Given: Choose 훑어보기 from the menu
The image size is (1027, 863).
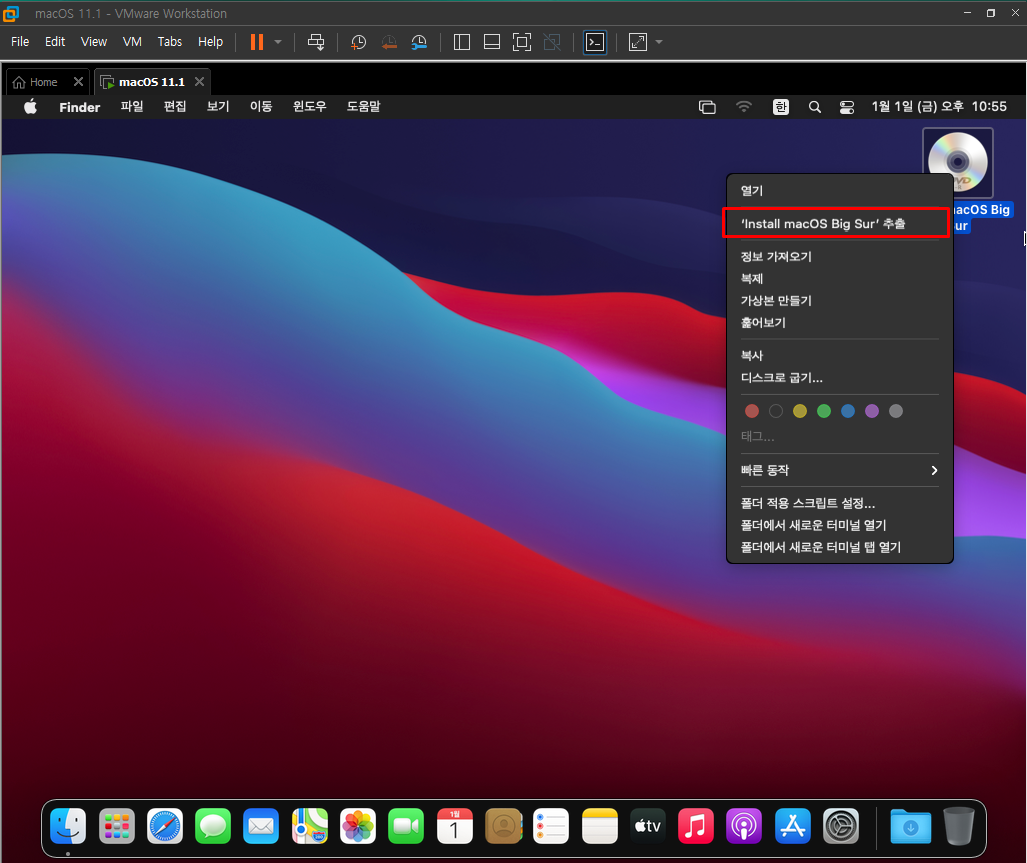Looking at the screenshot, I should [840, 323].
